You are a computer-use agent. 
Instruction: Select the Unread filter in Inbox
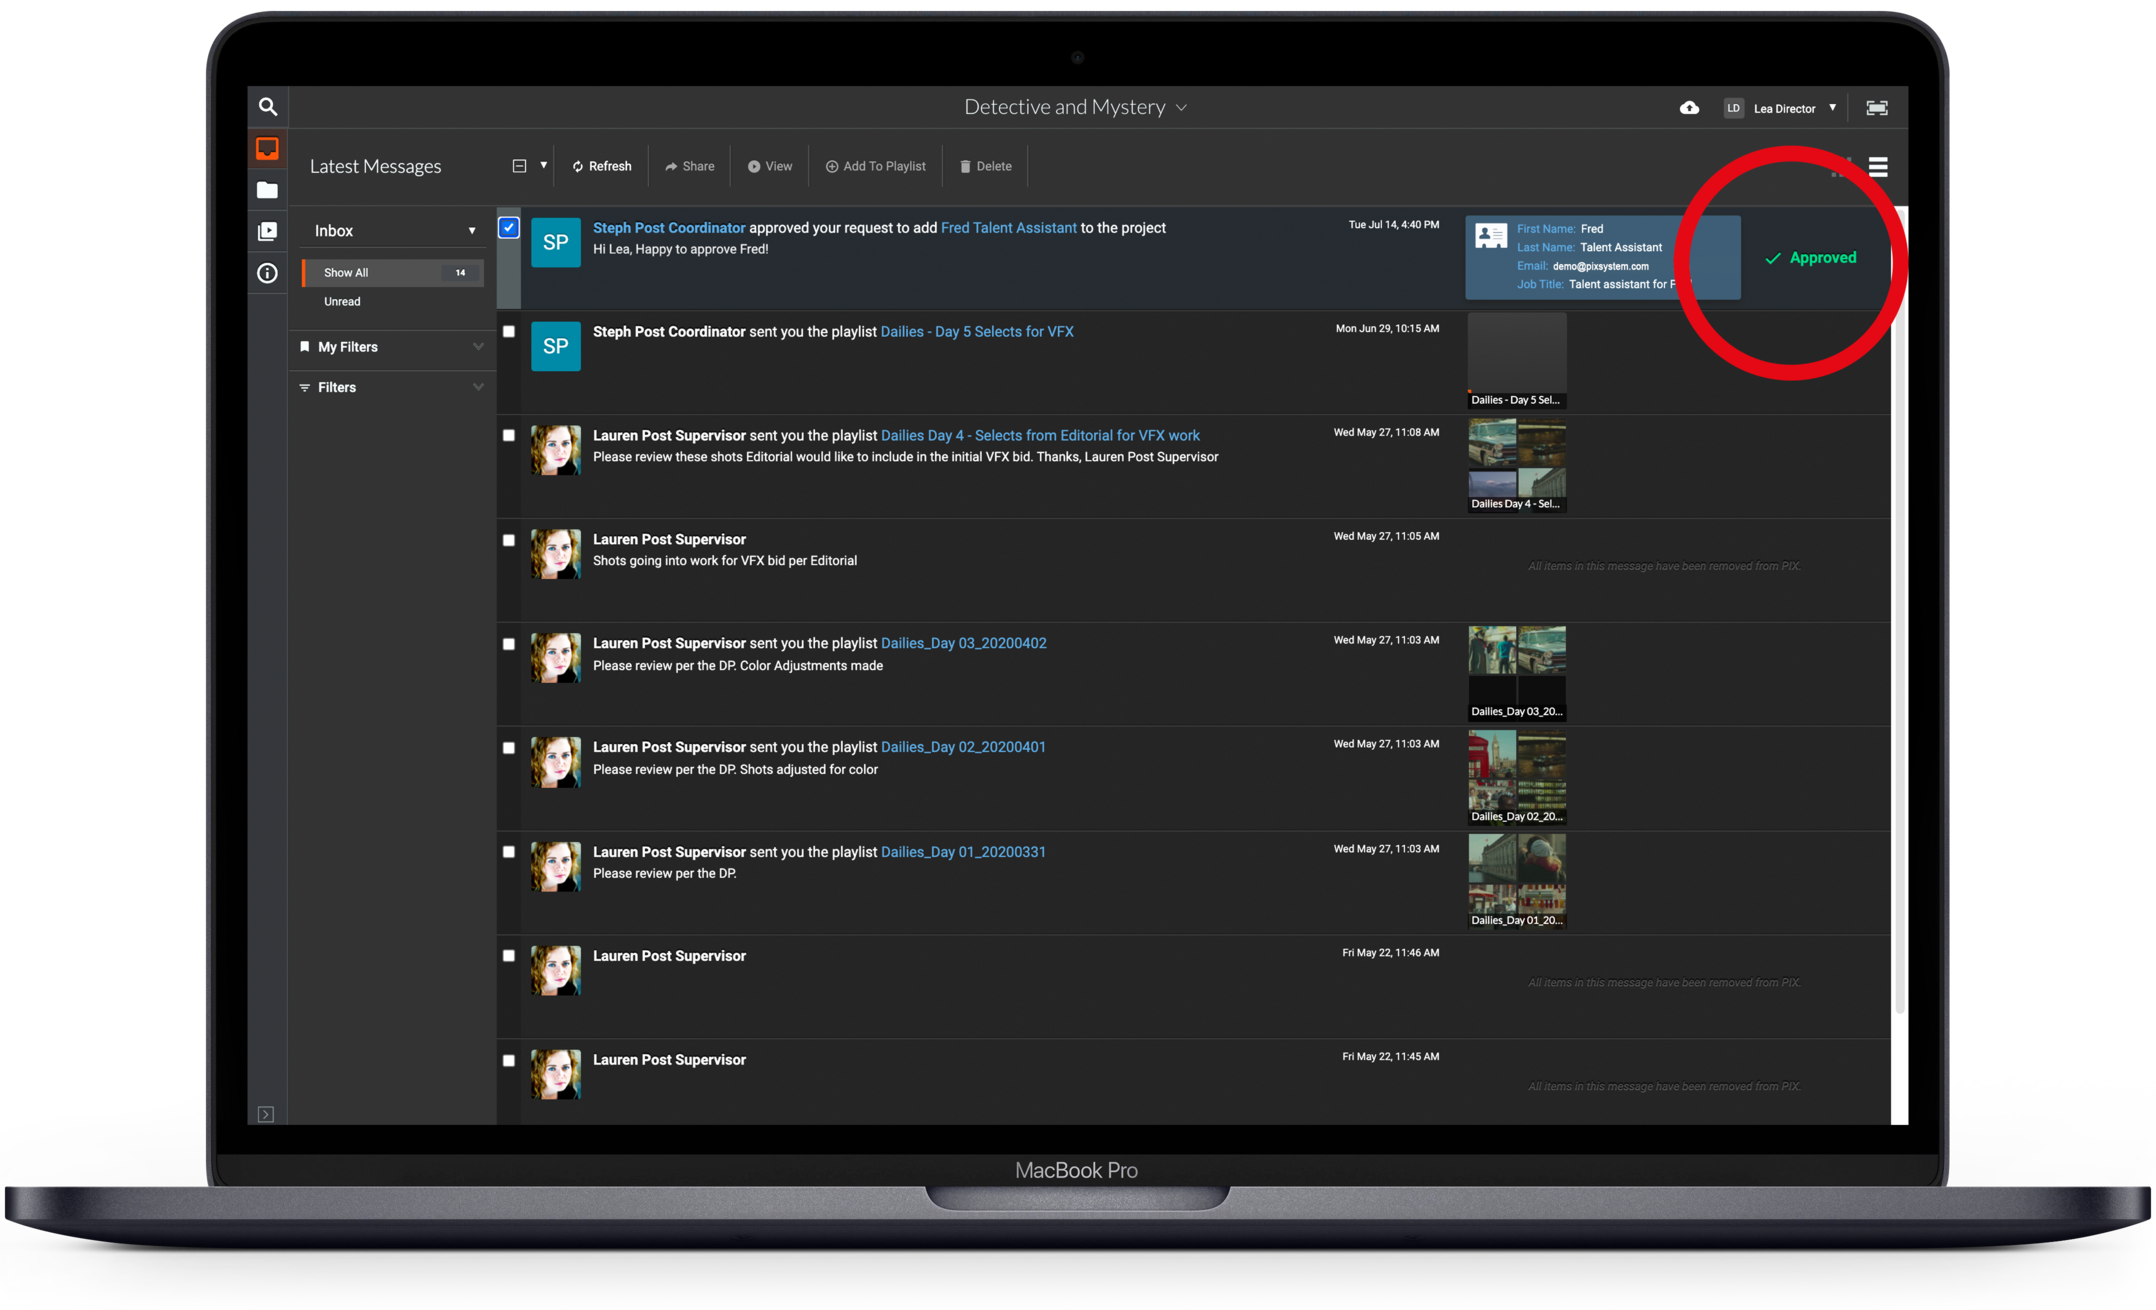click(x=342, y=302)
